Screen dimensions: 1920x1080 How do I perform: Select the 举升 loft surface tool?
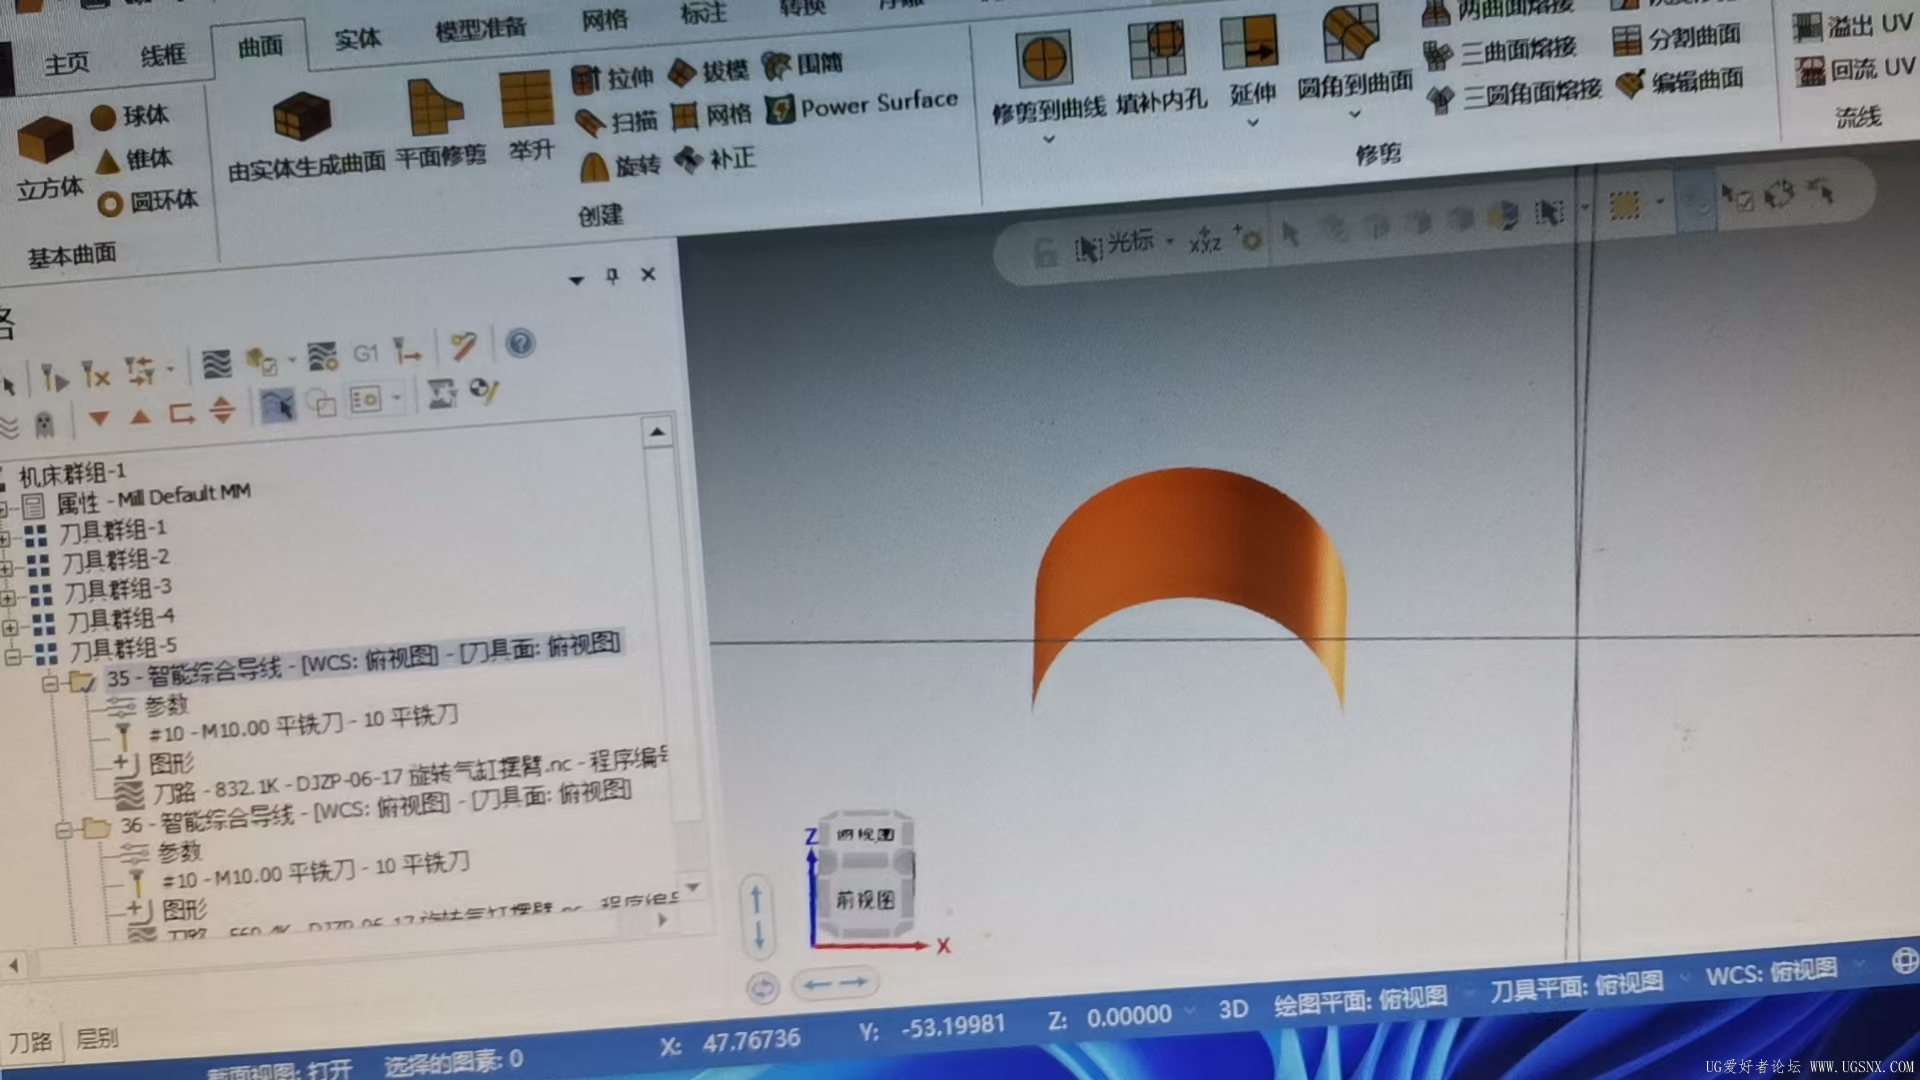coord(528,116)
